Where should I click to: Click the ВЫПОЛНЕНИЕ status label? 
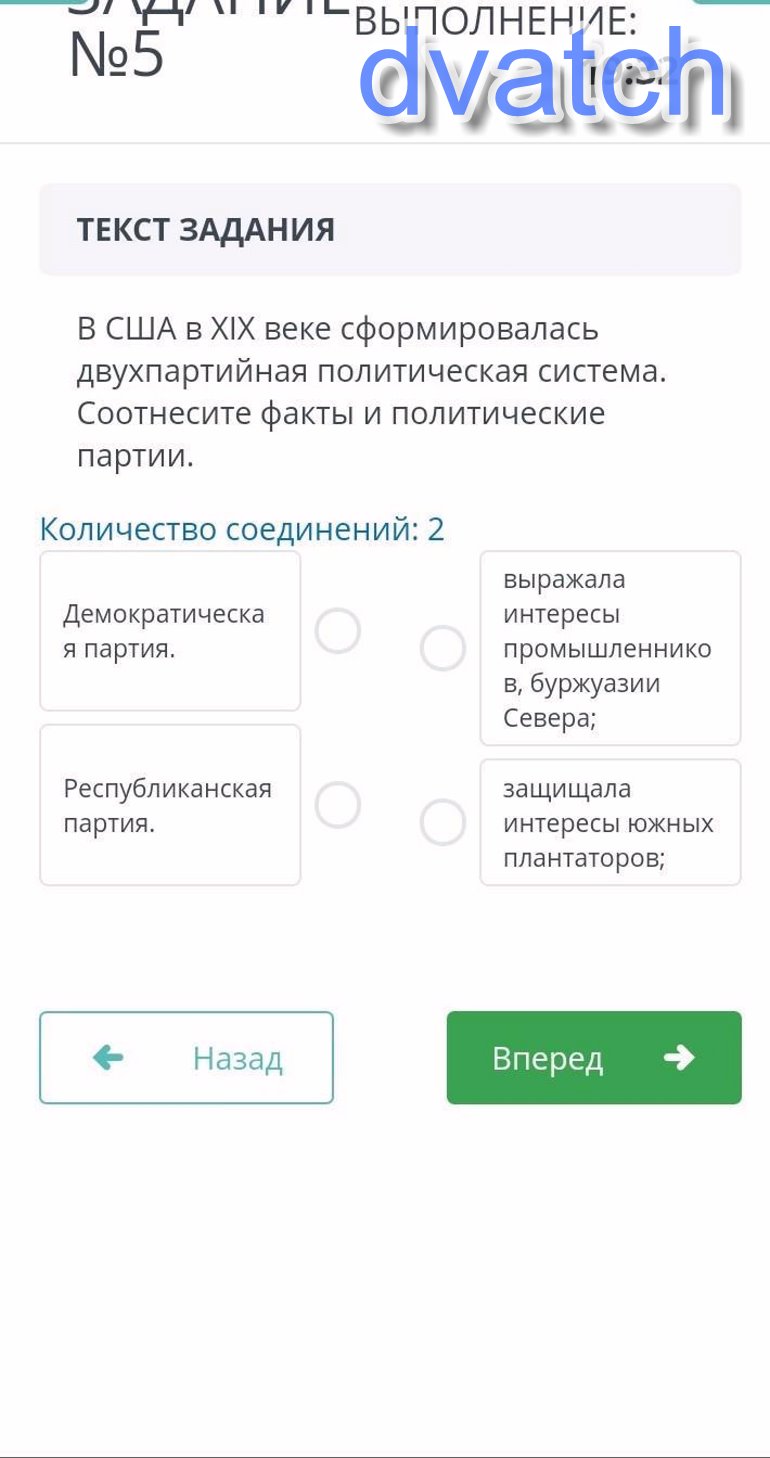point(495,22)
